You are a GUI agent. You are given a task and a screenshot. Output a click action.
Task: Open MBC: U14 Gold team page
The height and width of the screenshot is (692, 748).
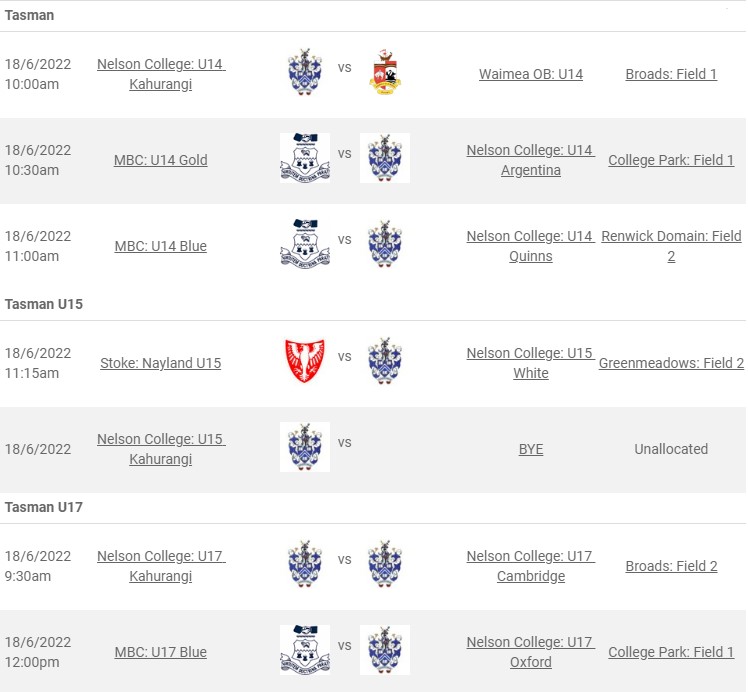161,160
